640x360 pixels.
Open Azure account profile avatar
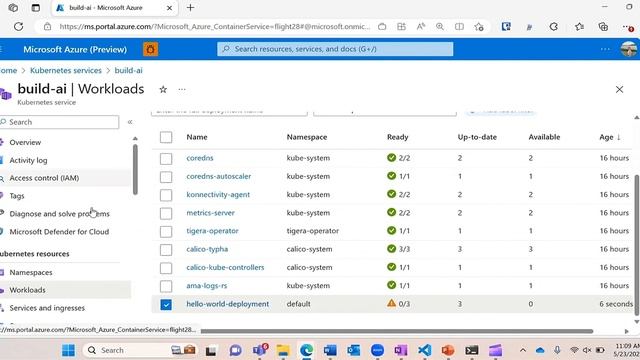point(629,49)
